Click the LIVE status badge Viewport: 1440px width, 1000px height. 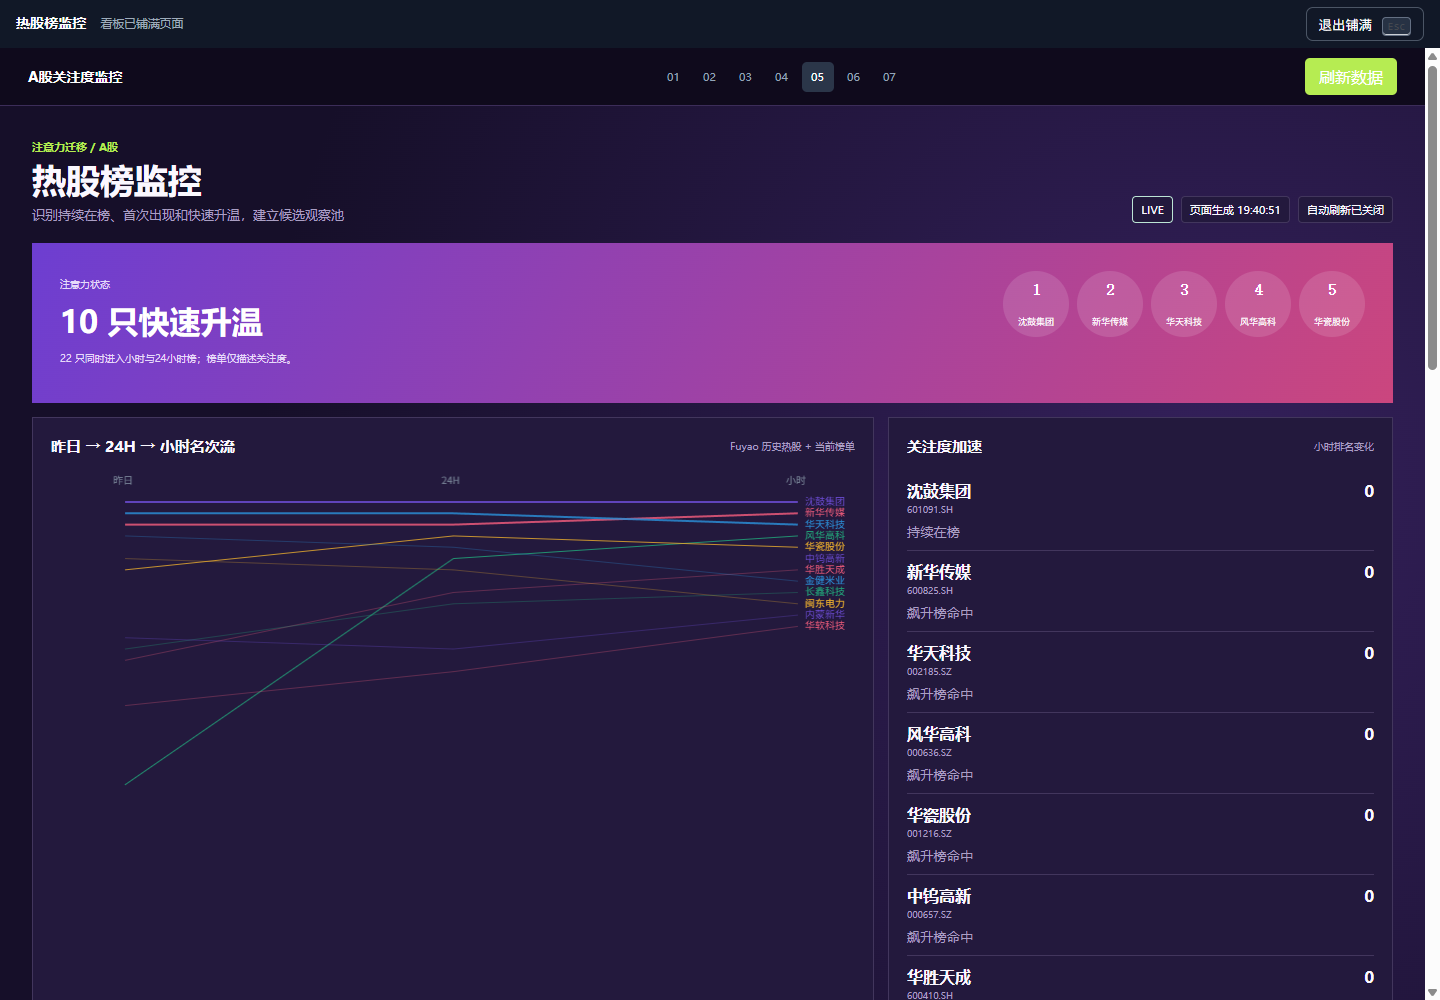(1152, 210)
